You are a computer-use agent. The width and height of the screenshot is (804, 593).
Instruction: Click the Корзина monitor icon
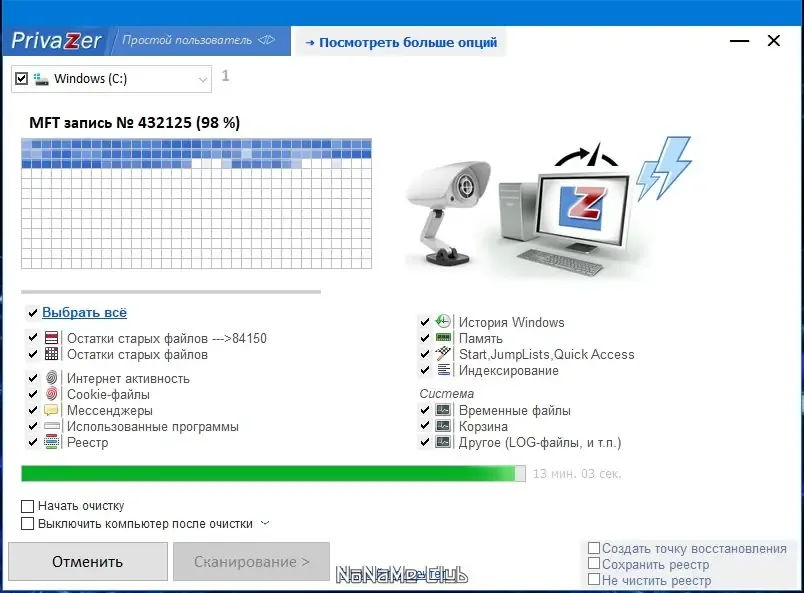click(x=443, y=426)
